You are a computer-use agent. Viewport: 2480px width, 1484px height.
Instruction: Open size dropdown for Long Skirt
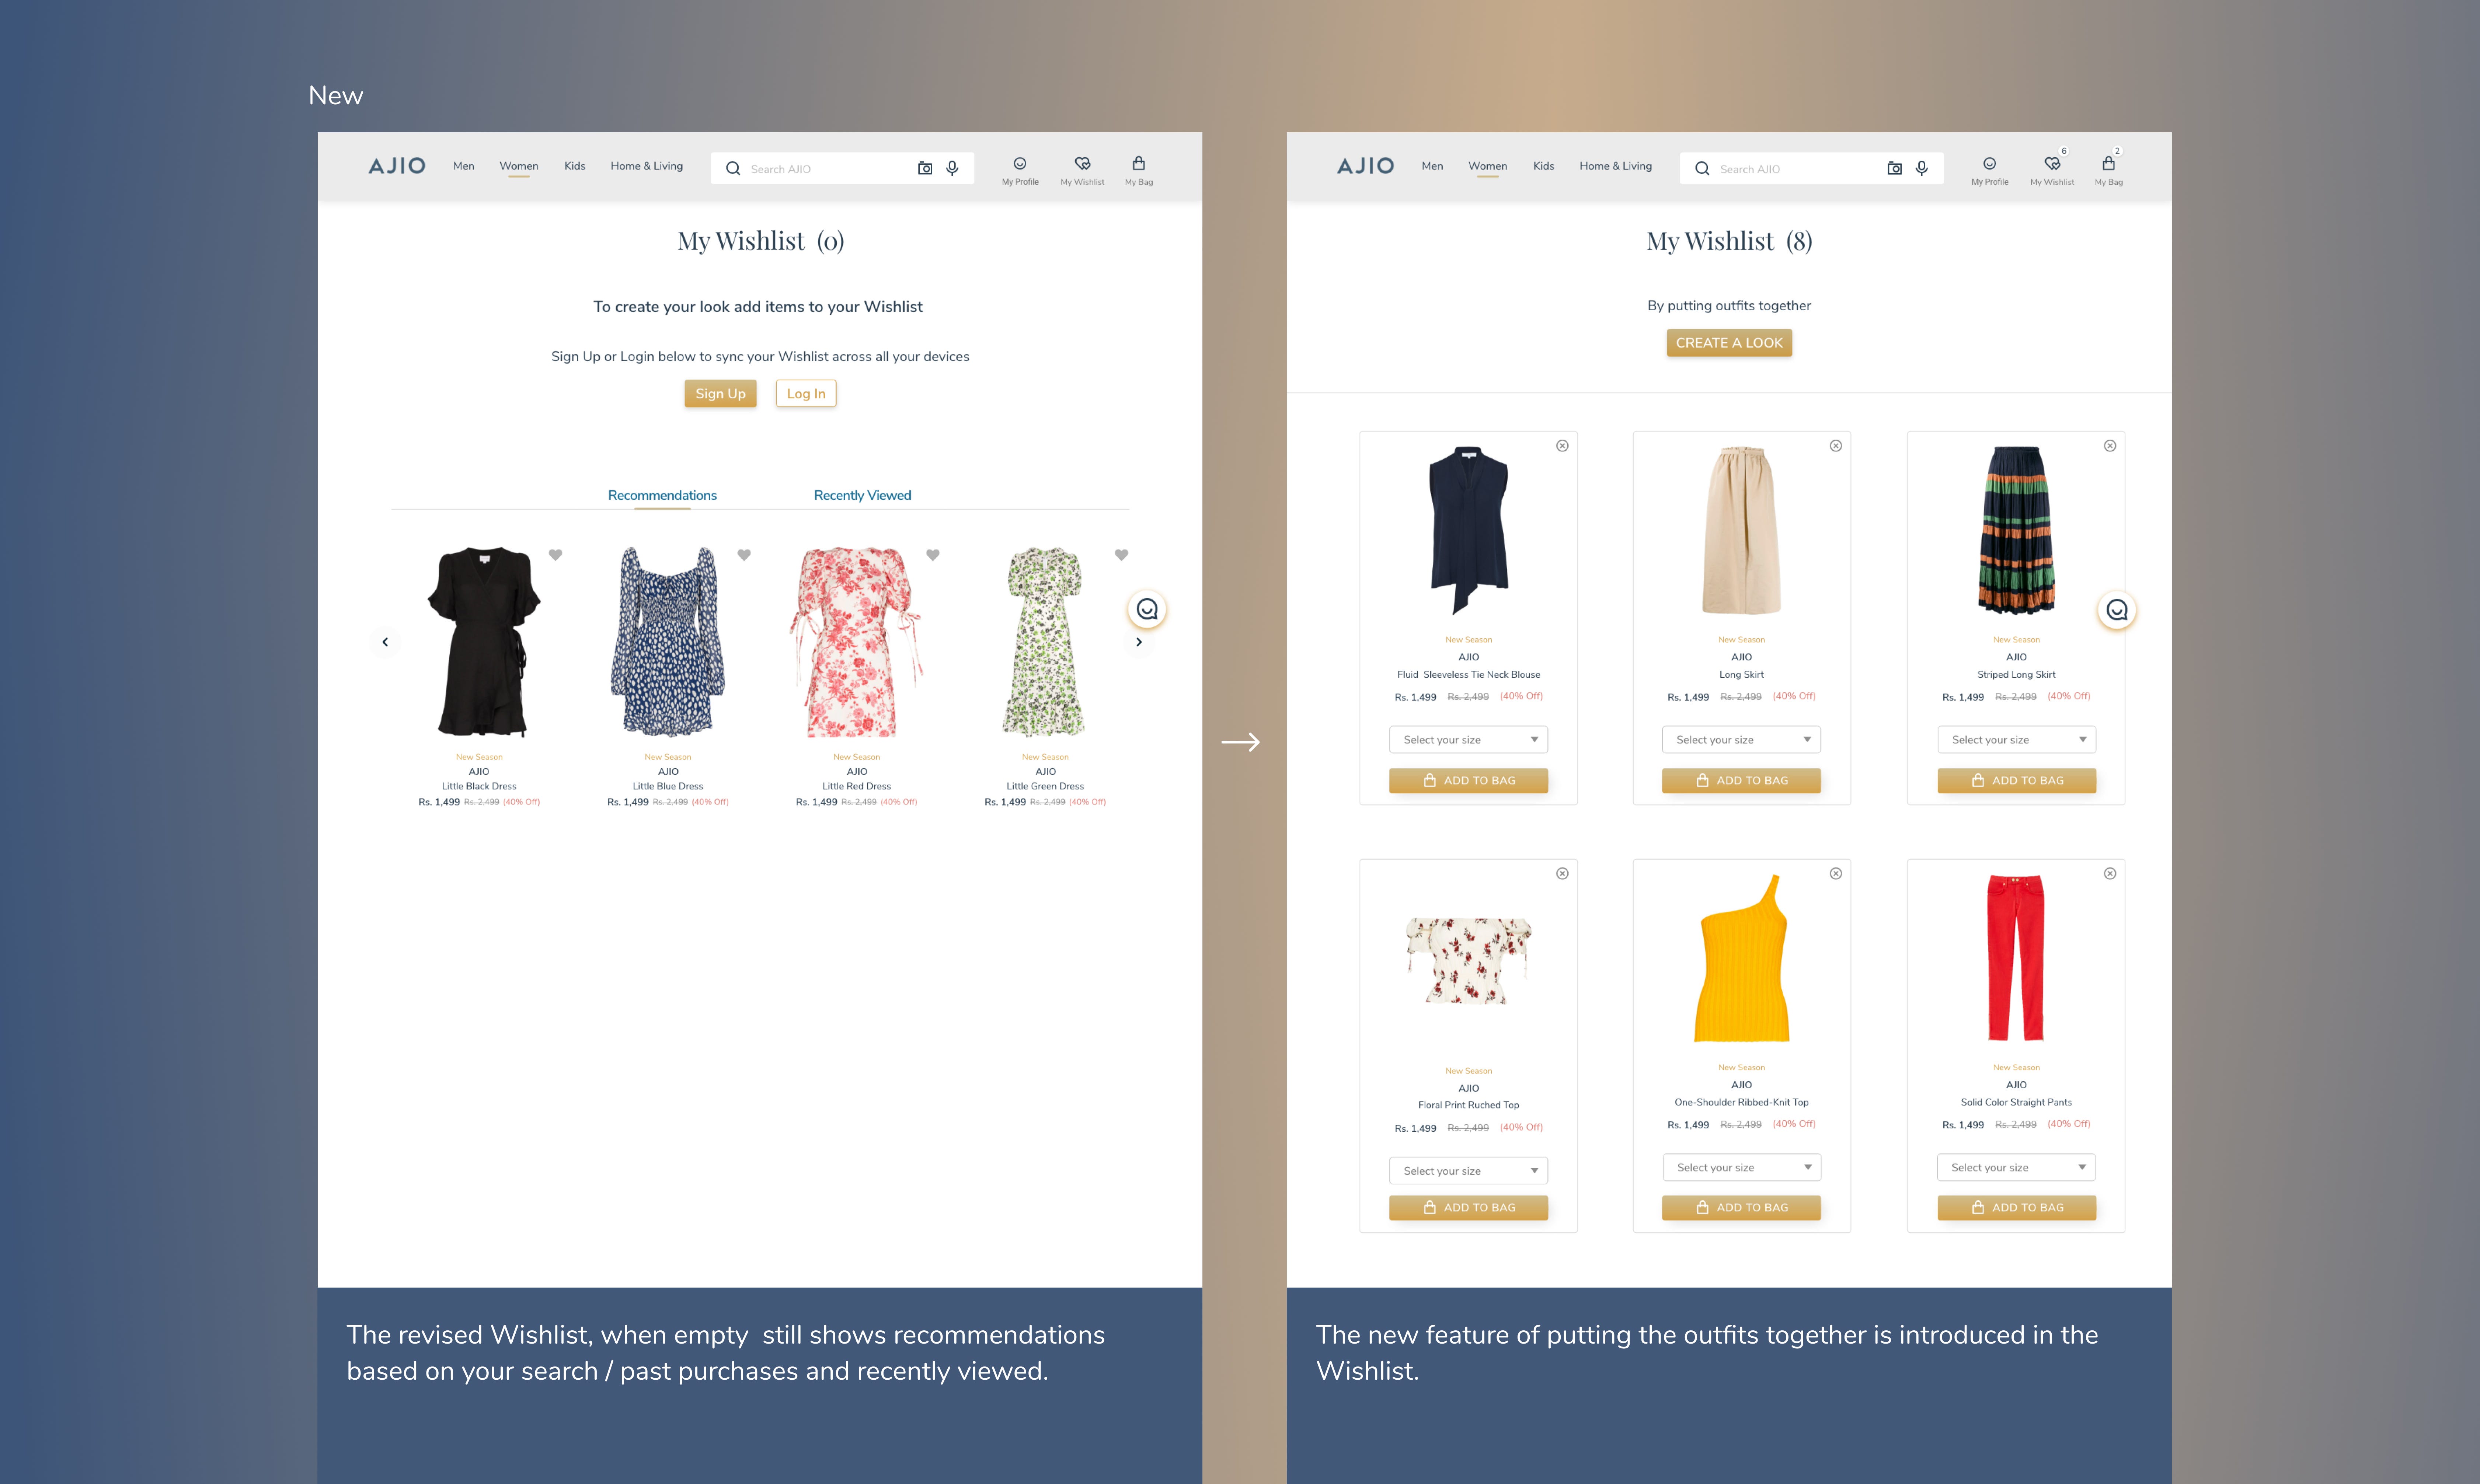click(1741, 740)
